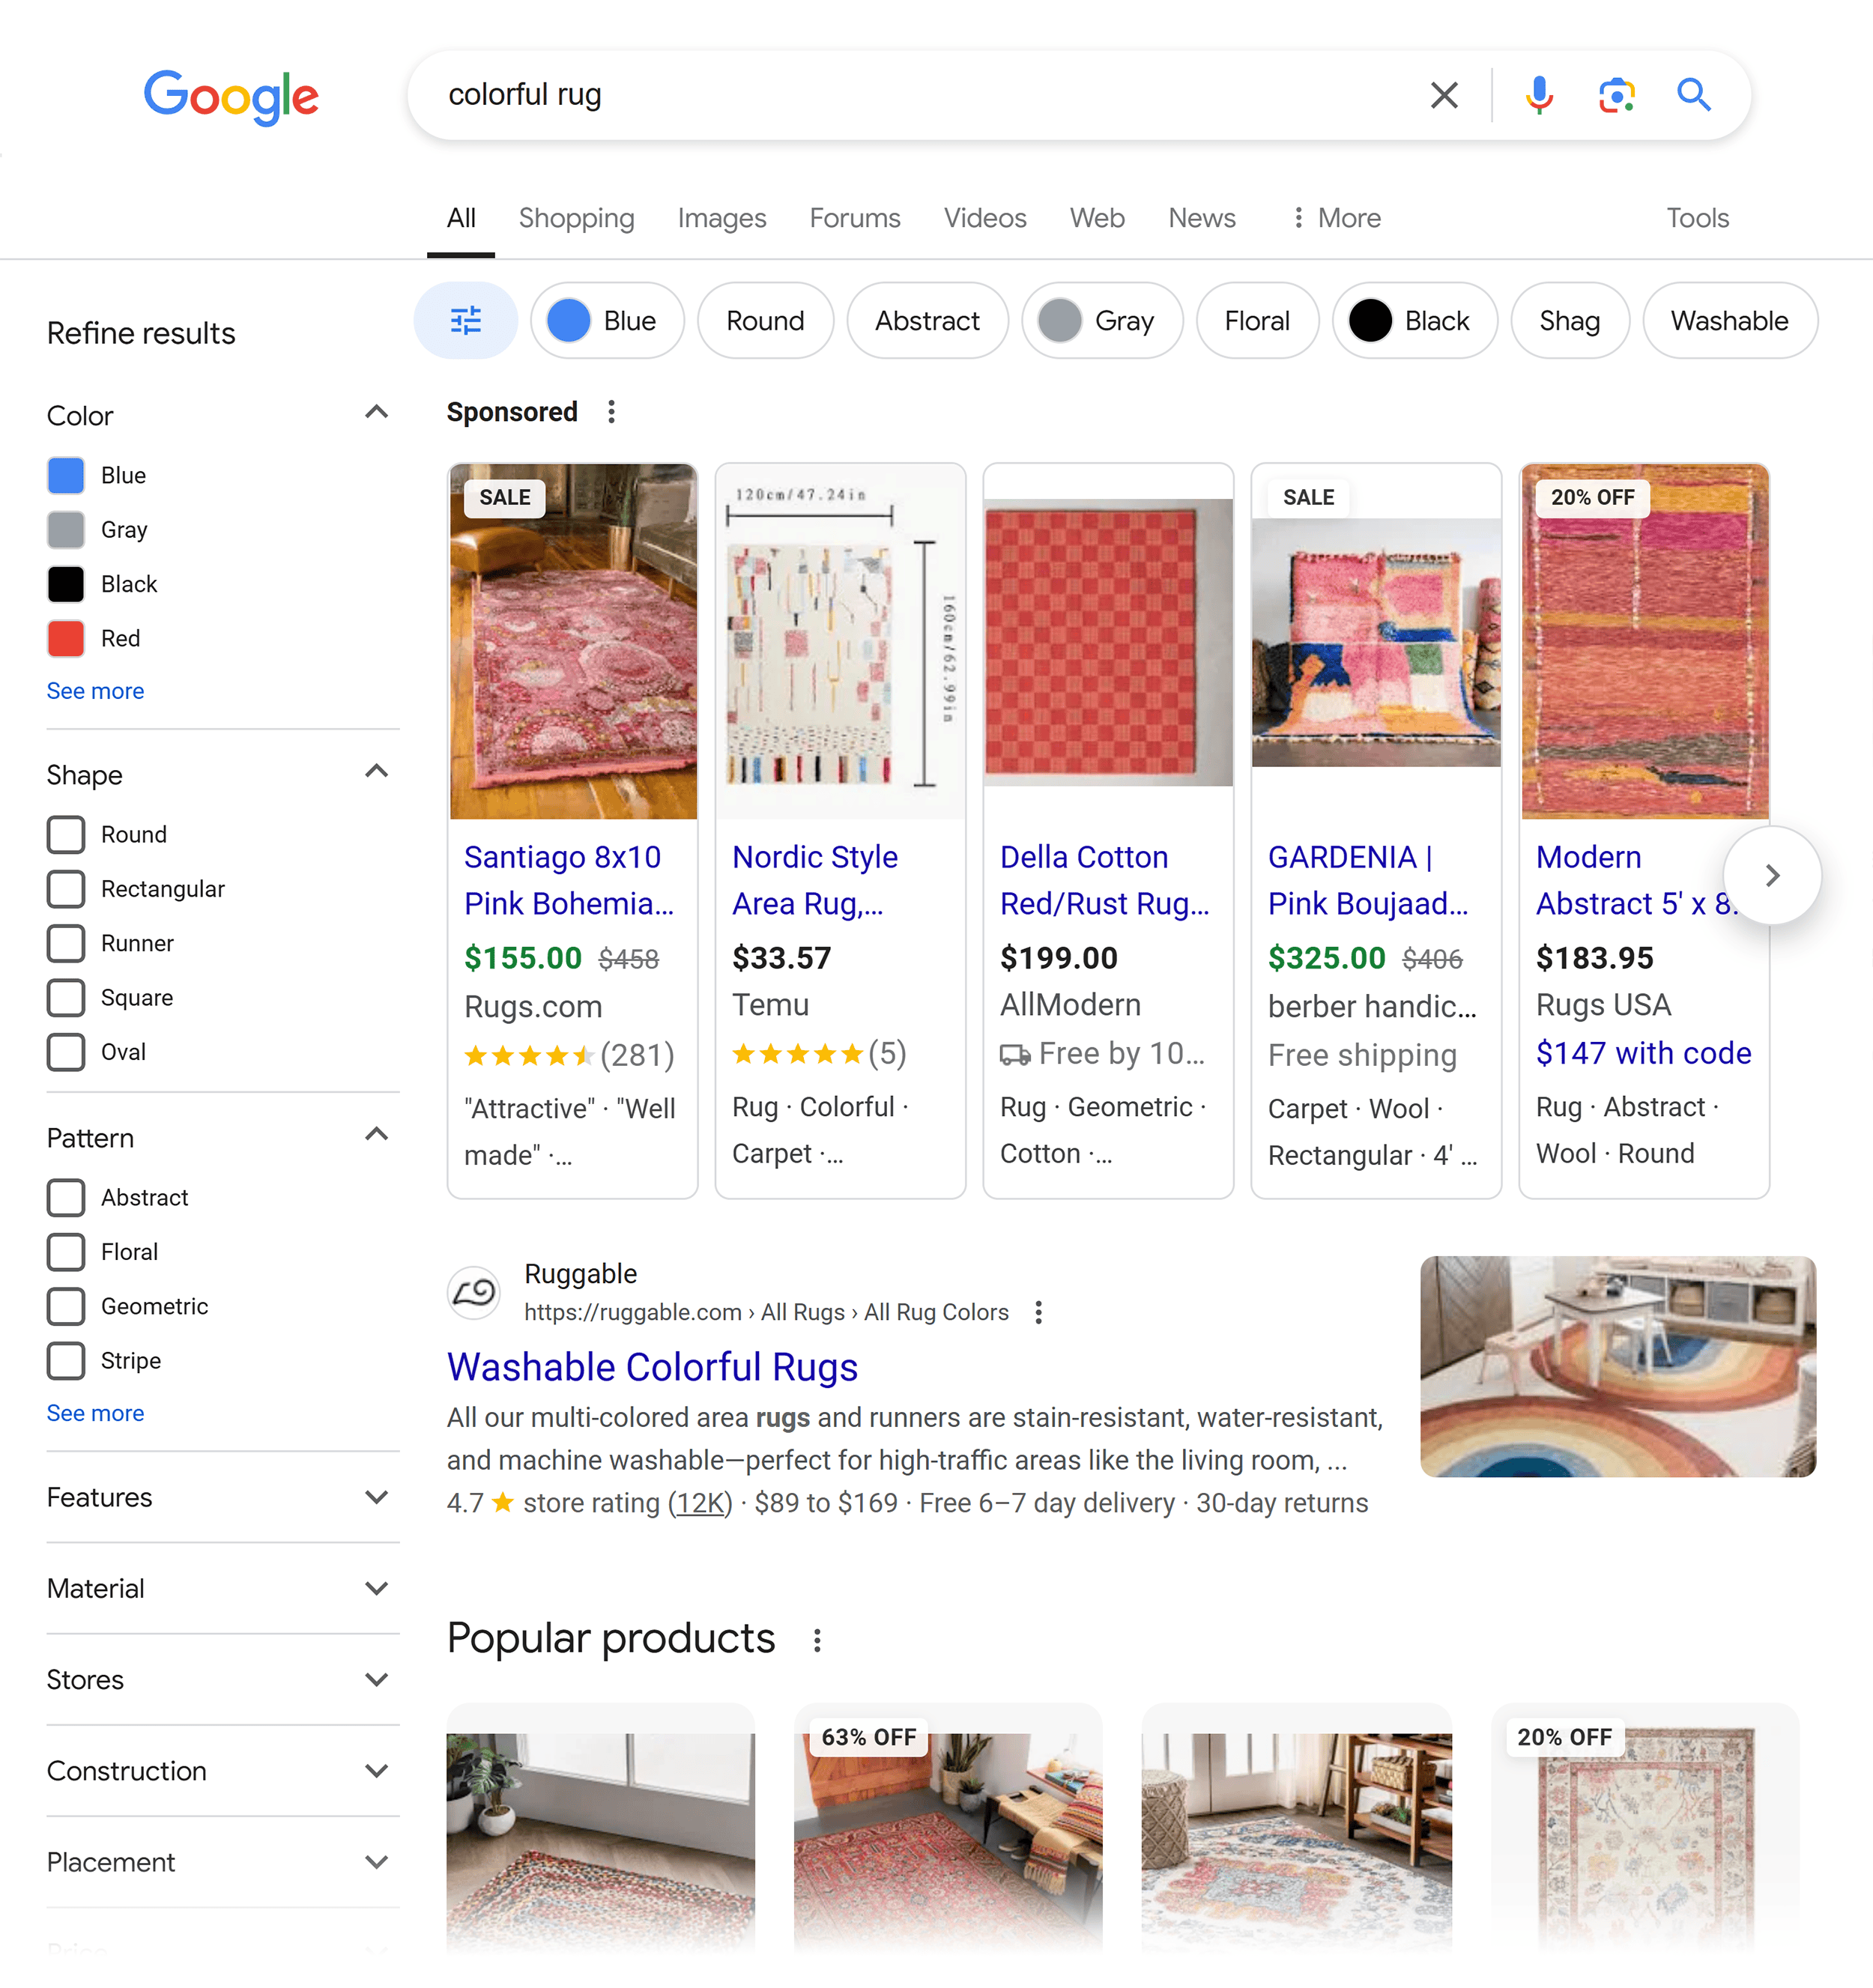
Task: Collapse the Color filter section
Action: point(376,413)
